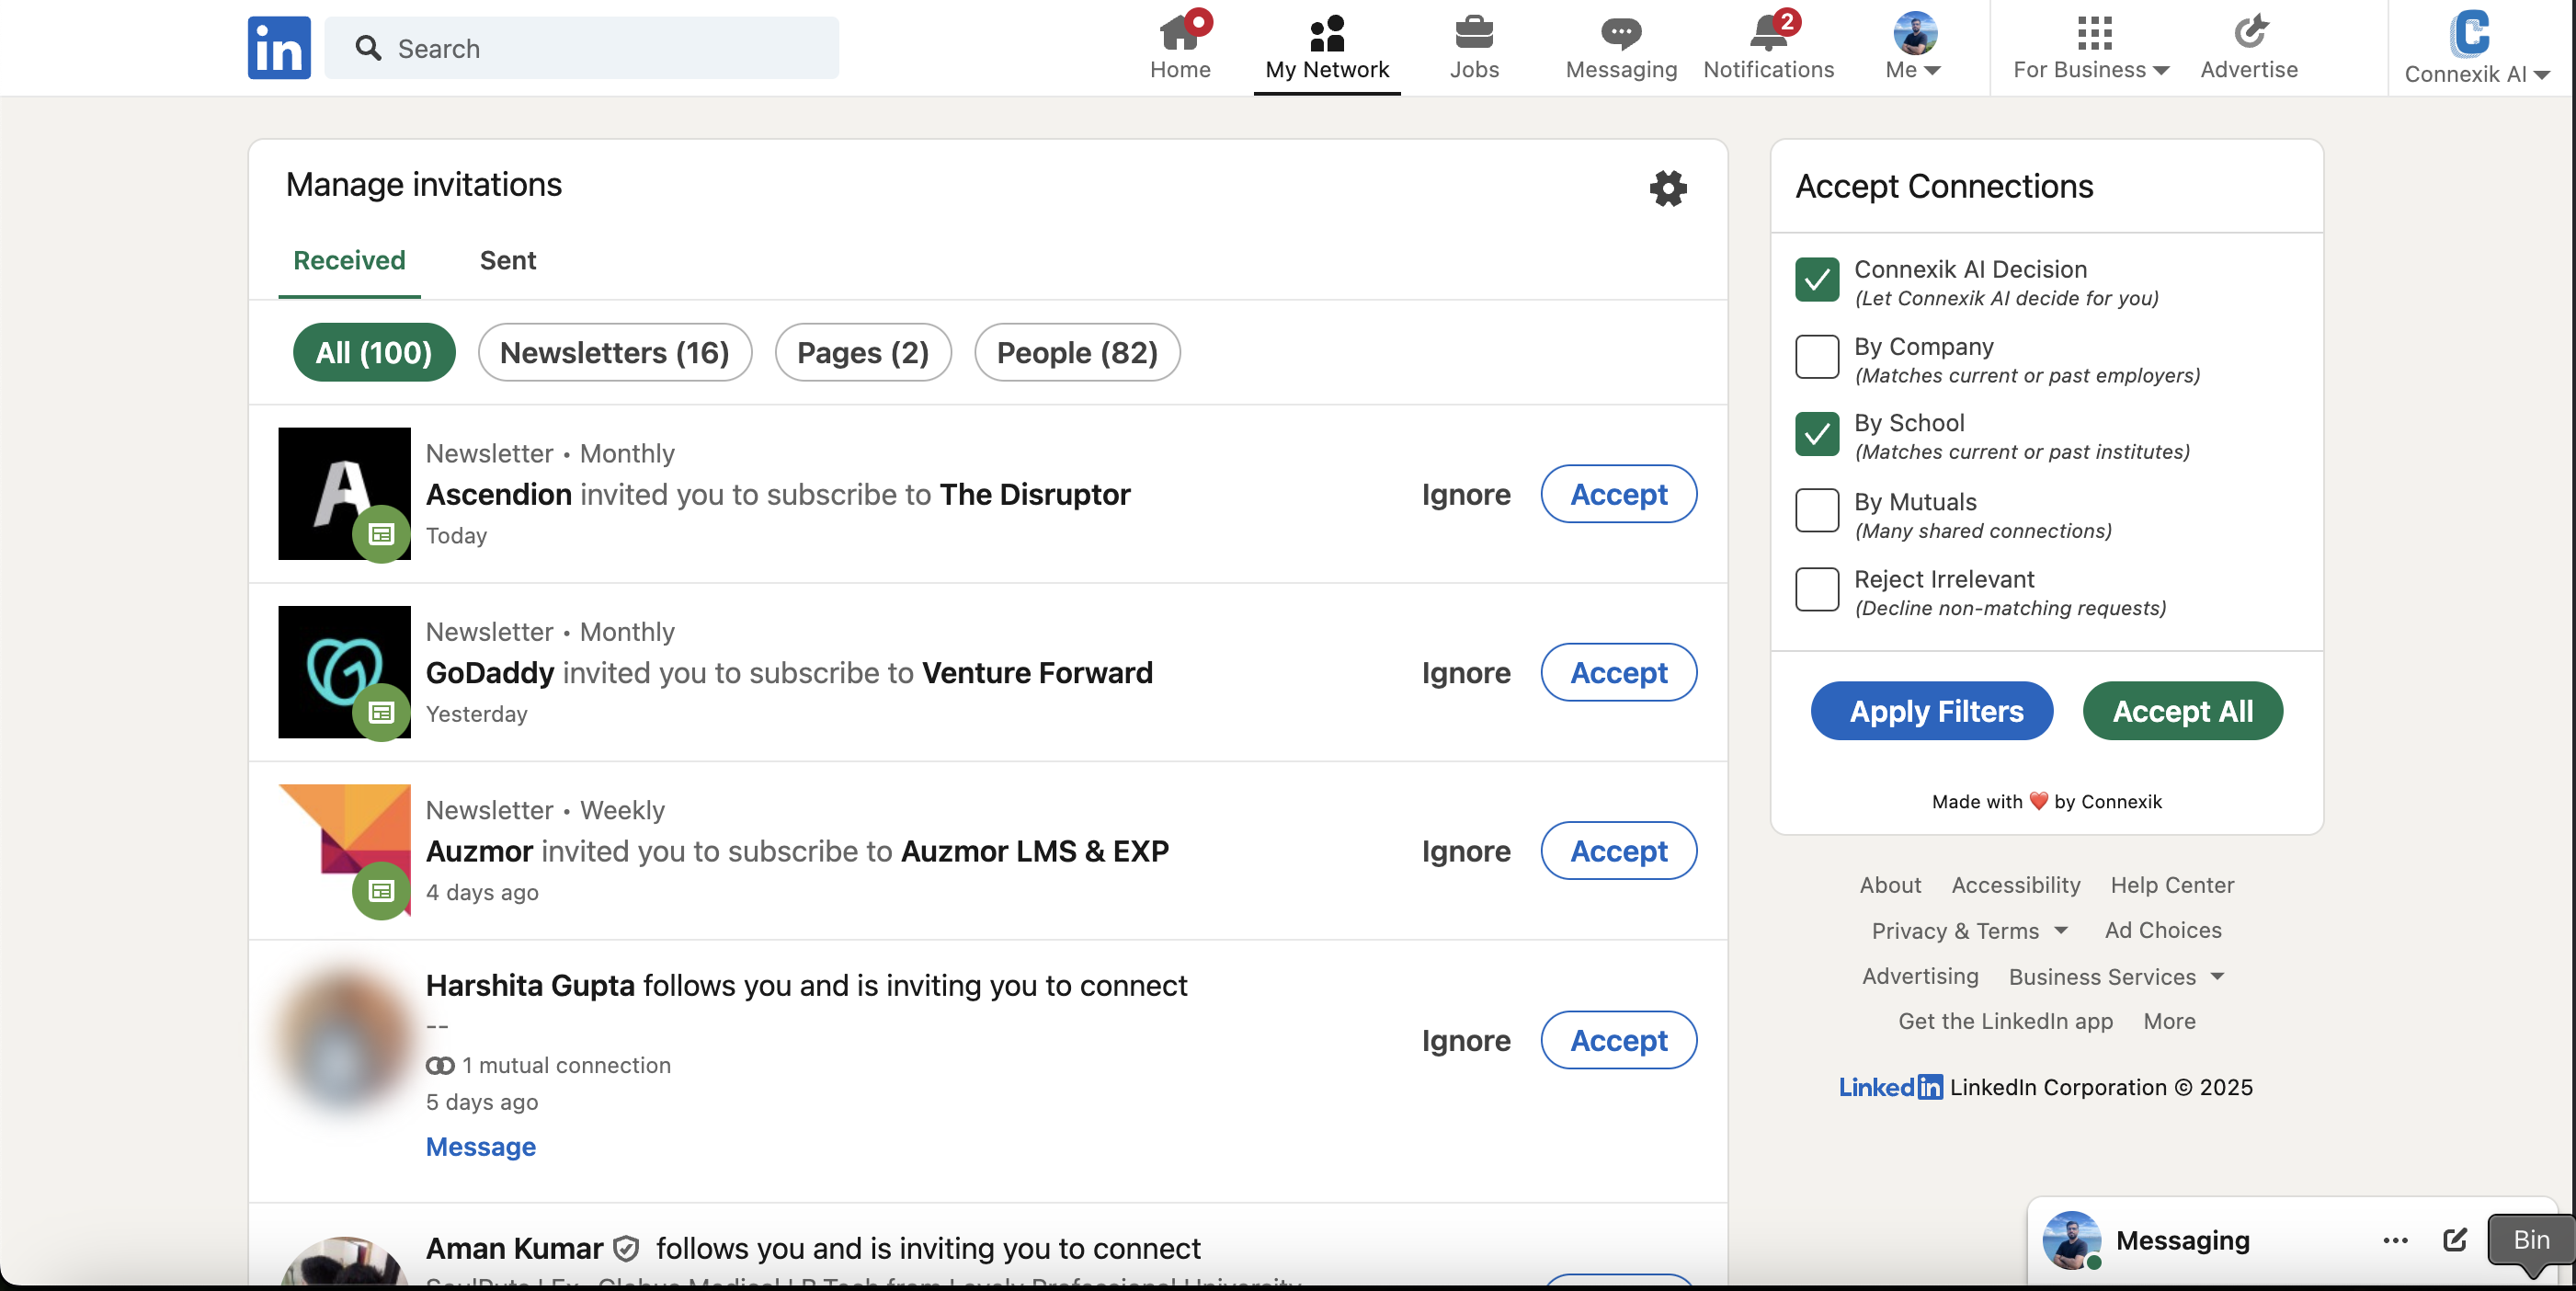Accept Ascendion's The Disruptor invitation
Image resolution: width=2576 pixels, height=1291 pixels.
(1618, 494)
